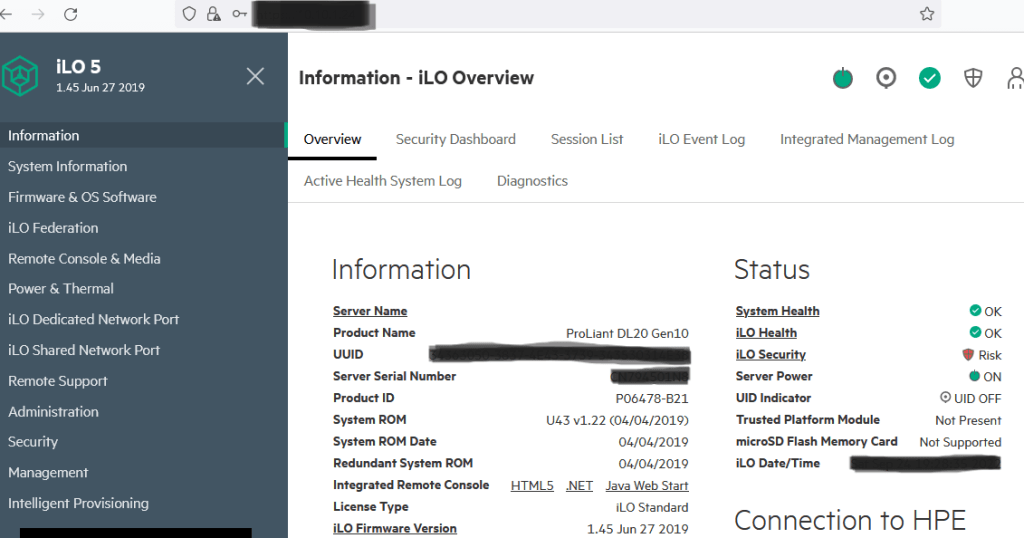Click the Not Supported microSD value
Image resolution: width=1024 pixels, height=538 pixels.
click(960, 442)
